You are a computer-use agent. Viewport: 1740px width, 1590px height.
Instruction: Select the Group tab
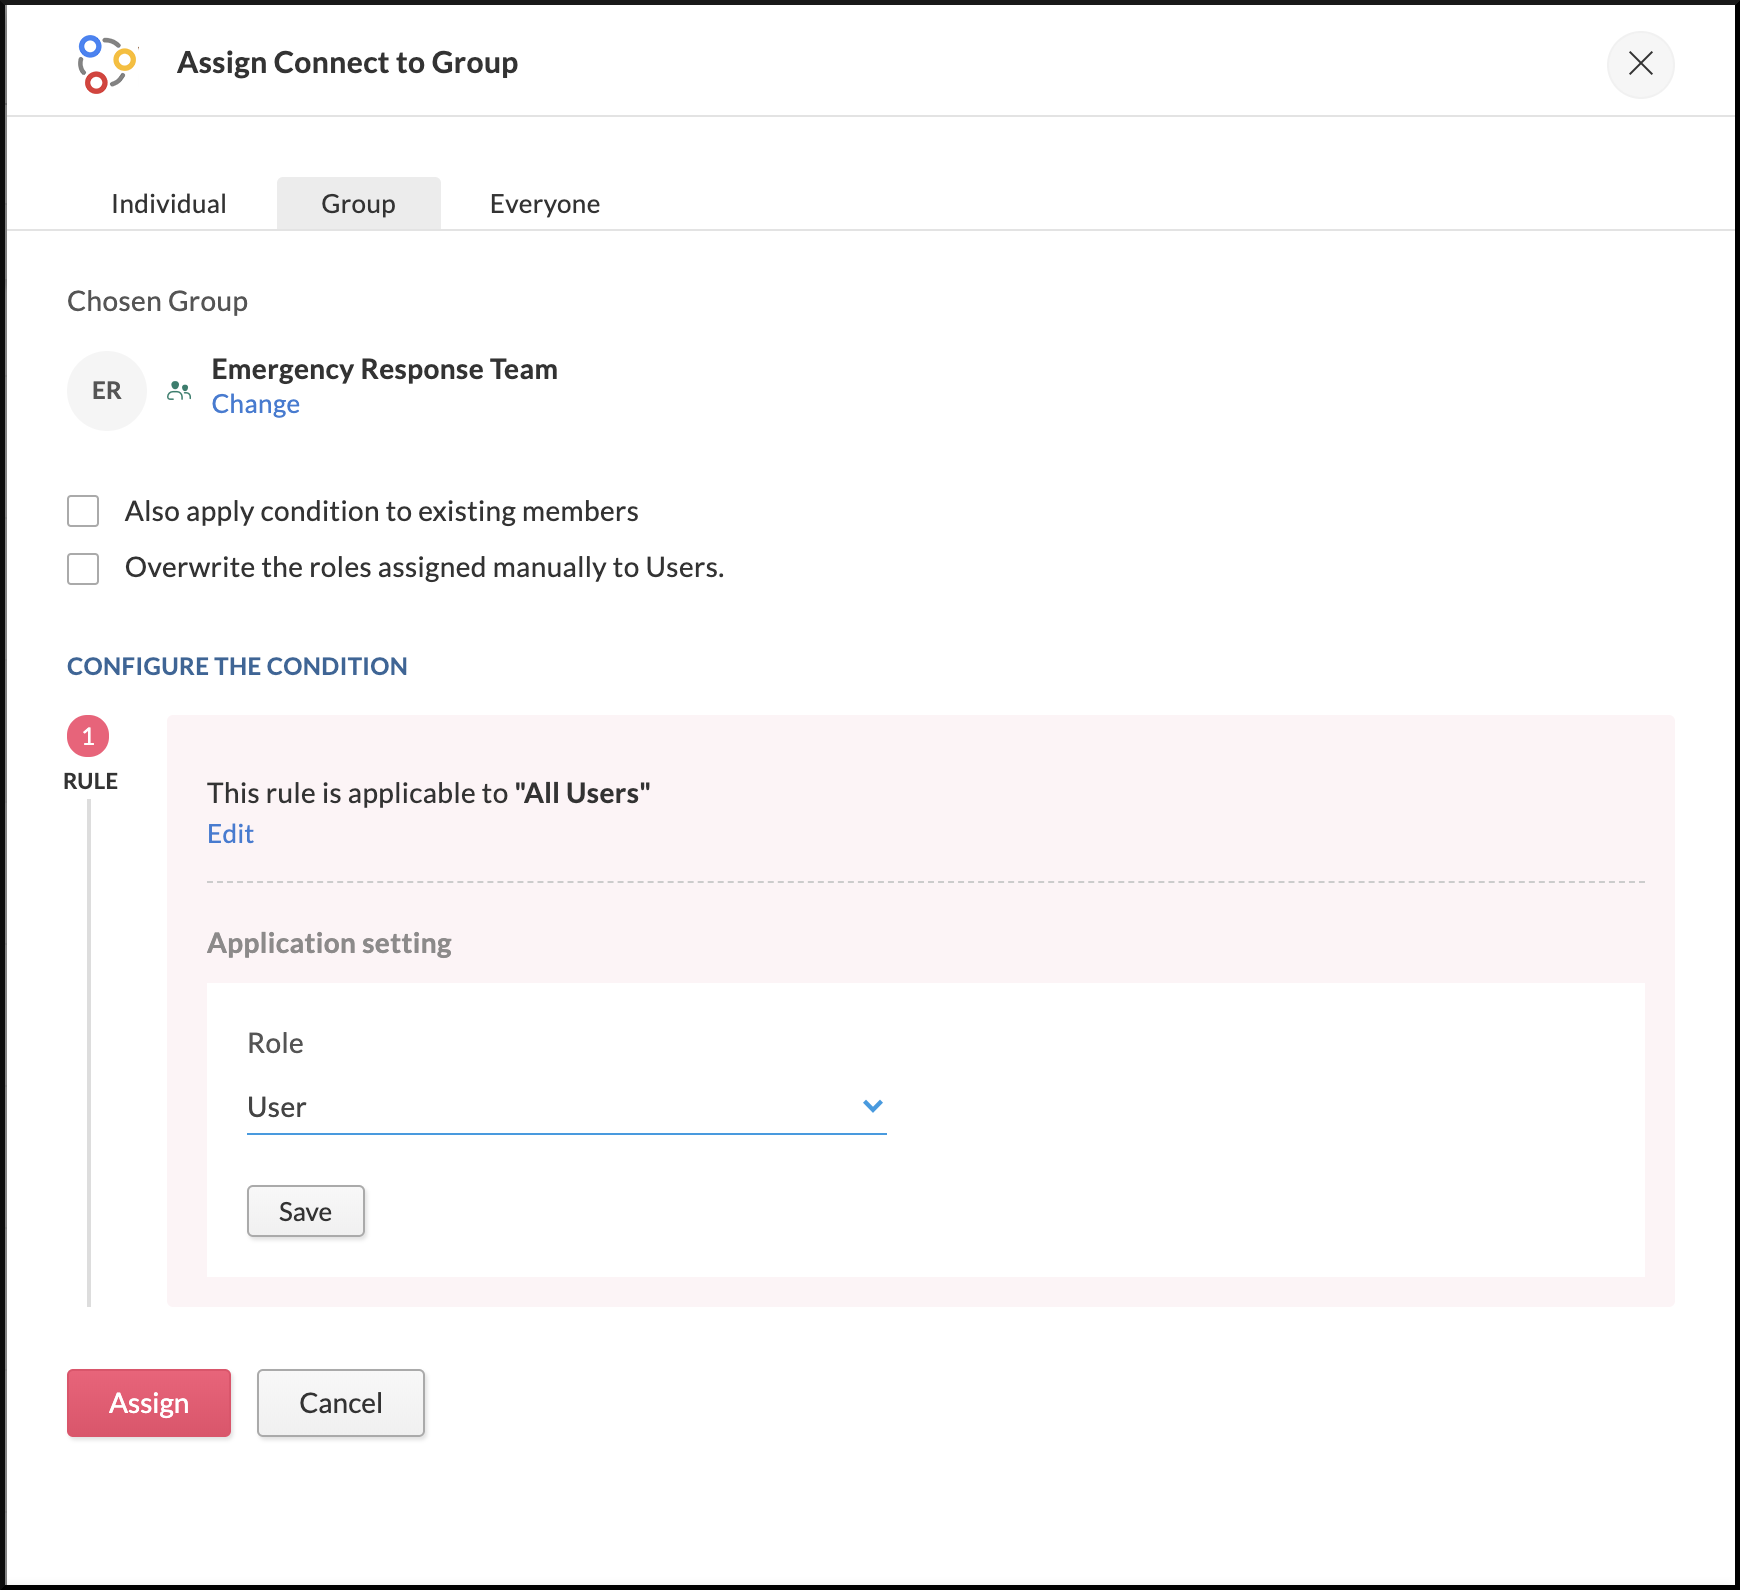coord(358,204)
